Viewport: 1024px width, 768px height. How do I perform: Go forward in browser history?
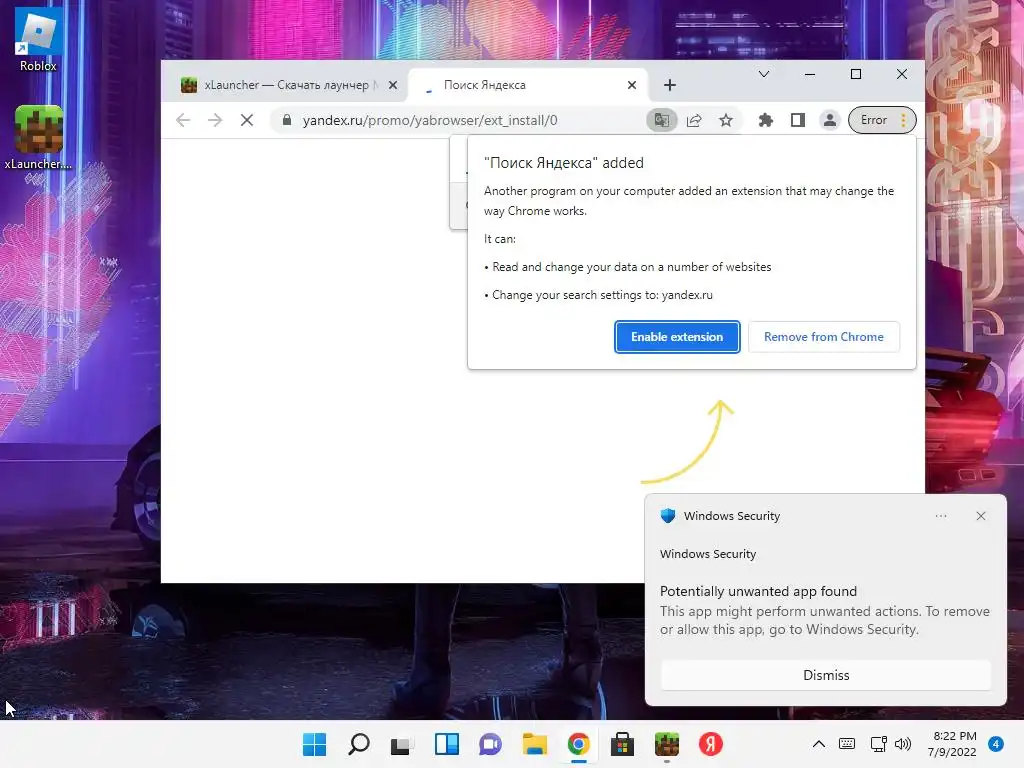pyautogui.click(x=215, y=120)
